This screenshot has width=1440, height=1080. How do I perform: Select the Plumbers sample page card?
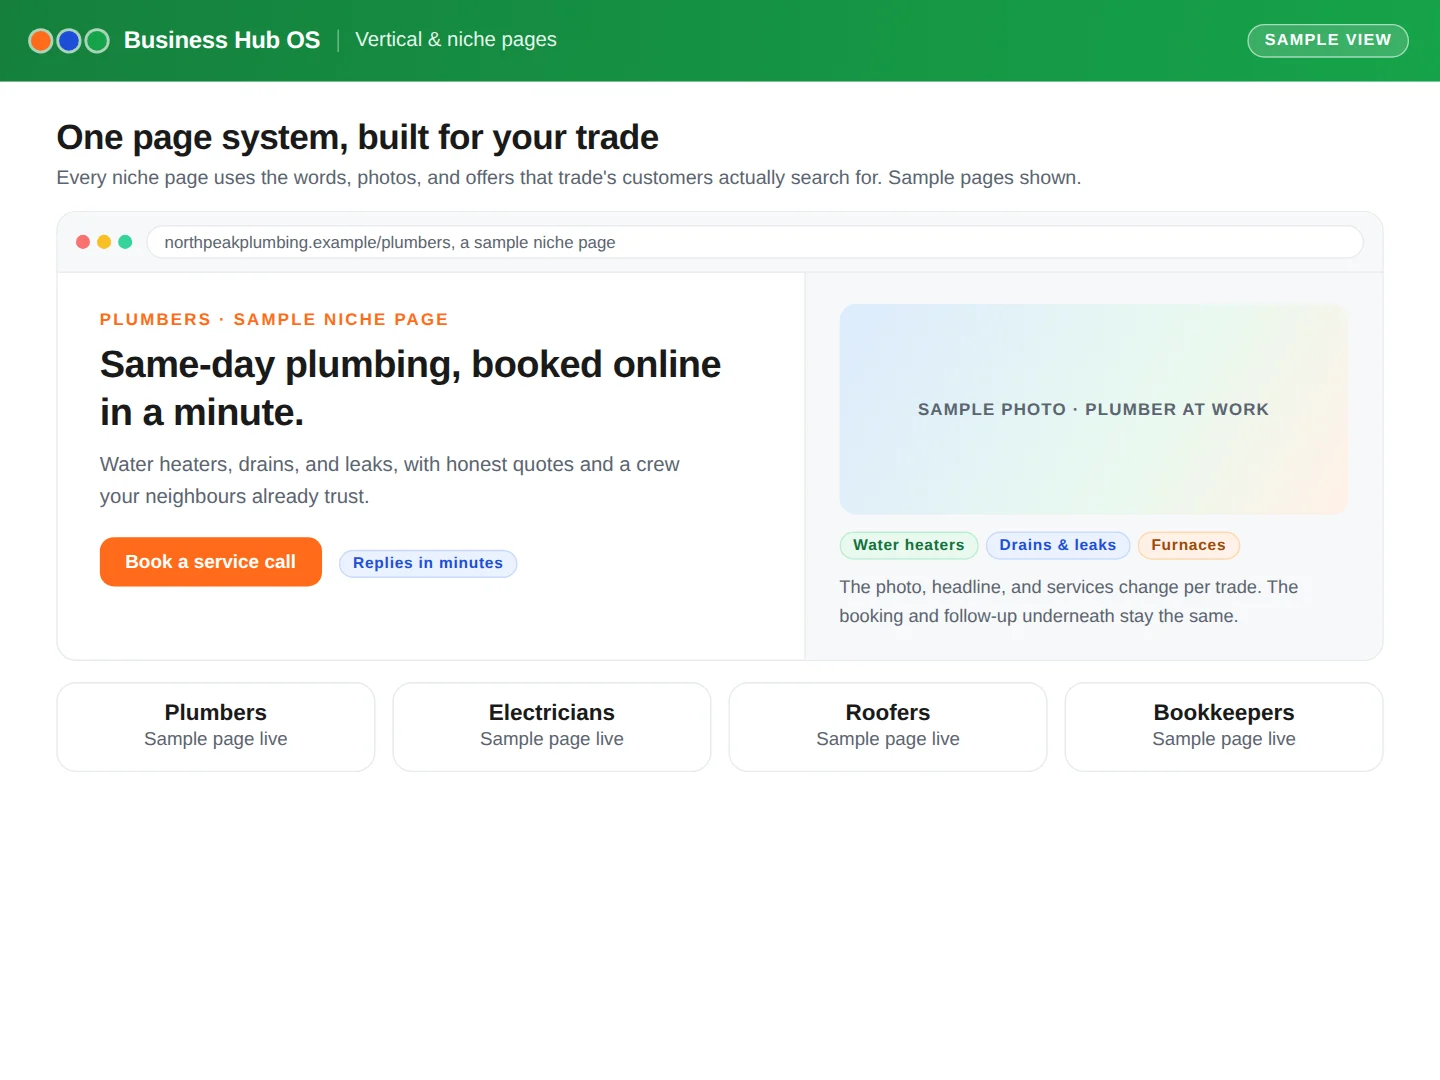[x=216, y=727]
